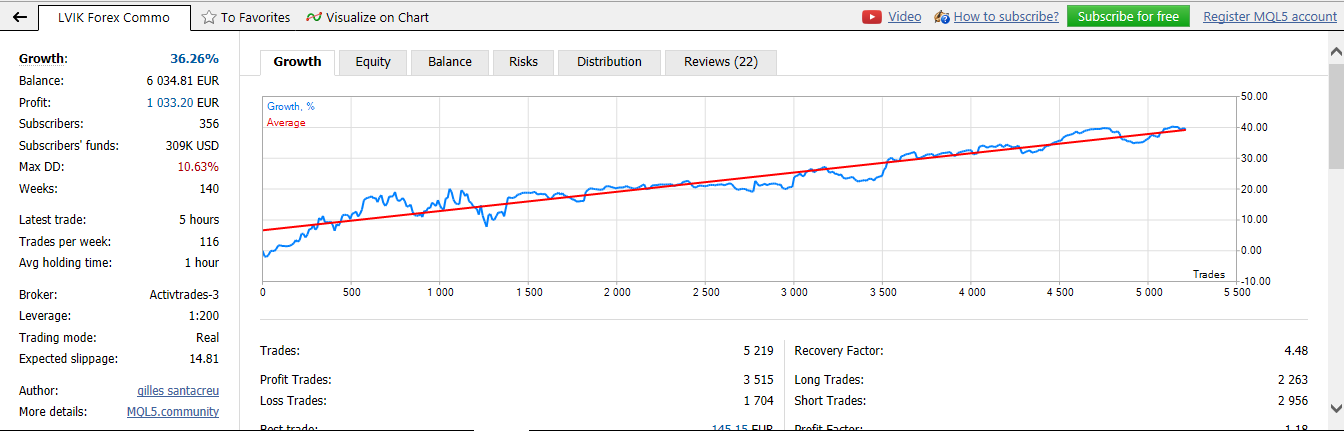This screenshot has width=1344, height=431.
Task: Click the scrollbar down arrow
Action: click(x=1335, y=408)
